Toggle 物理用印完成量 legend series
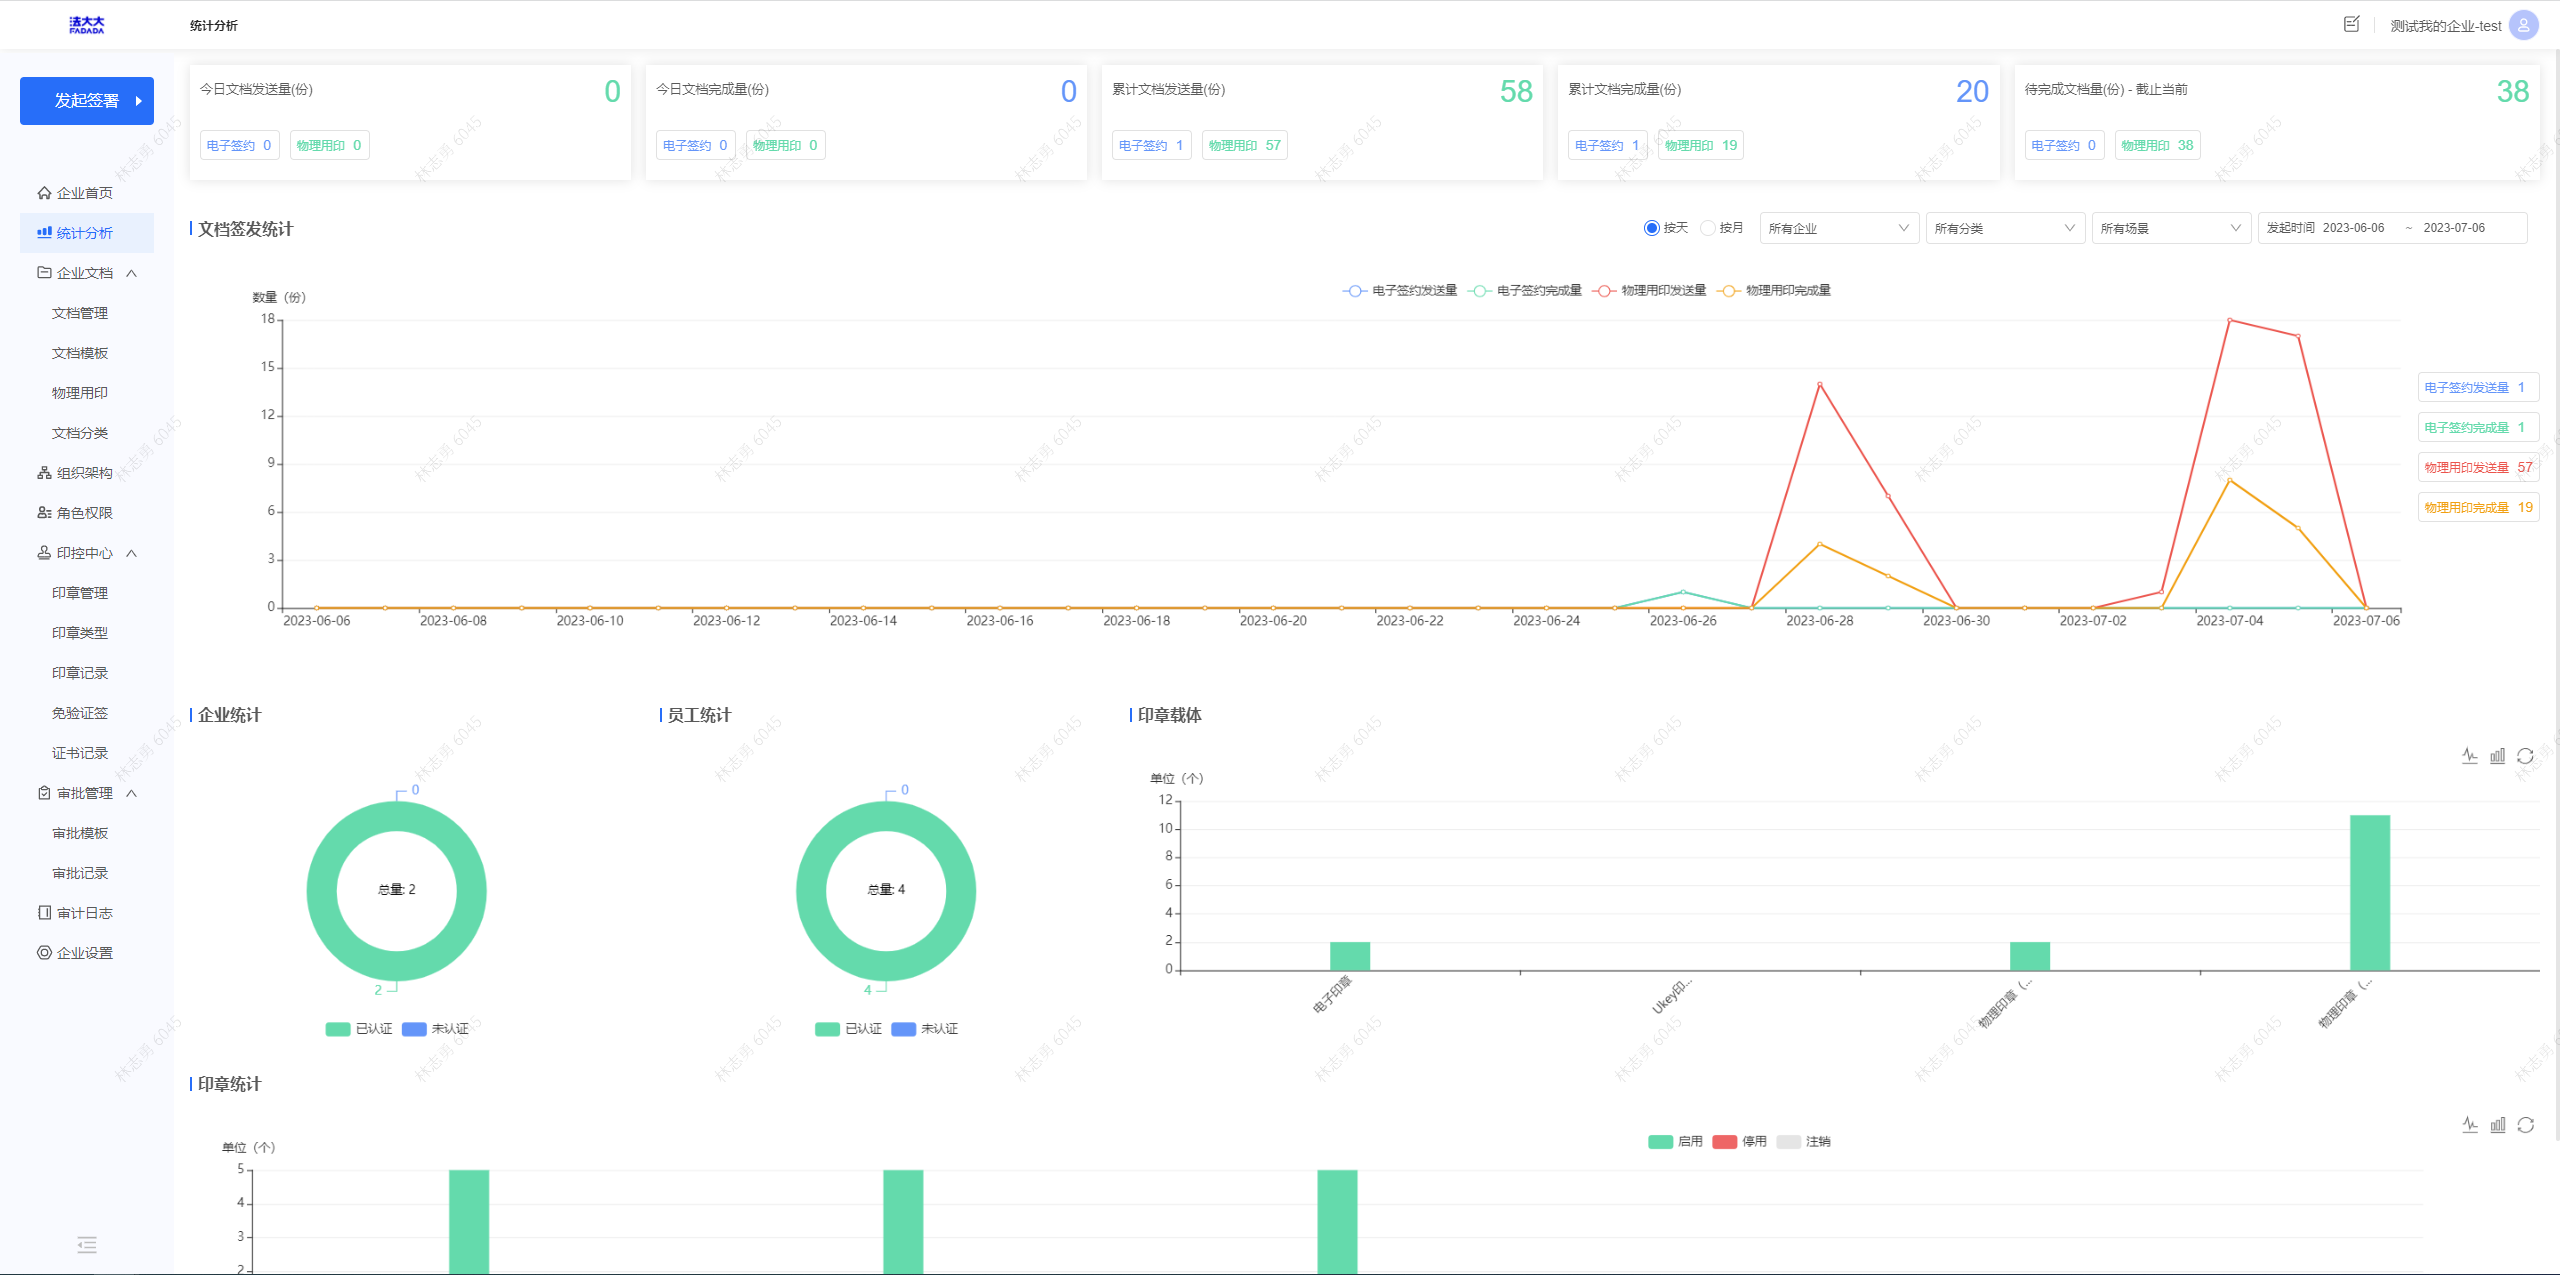Screen dimensions: 2560x1275 coord(1774,291)
